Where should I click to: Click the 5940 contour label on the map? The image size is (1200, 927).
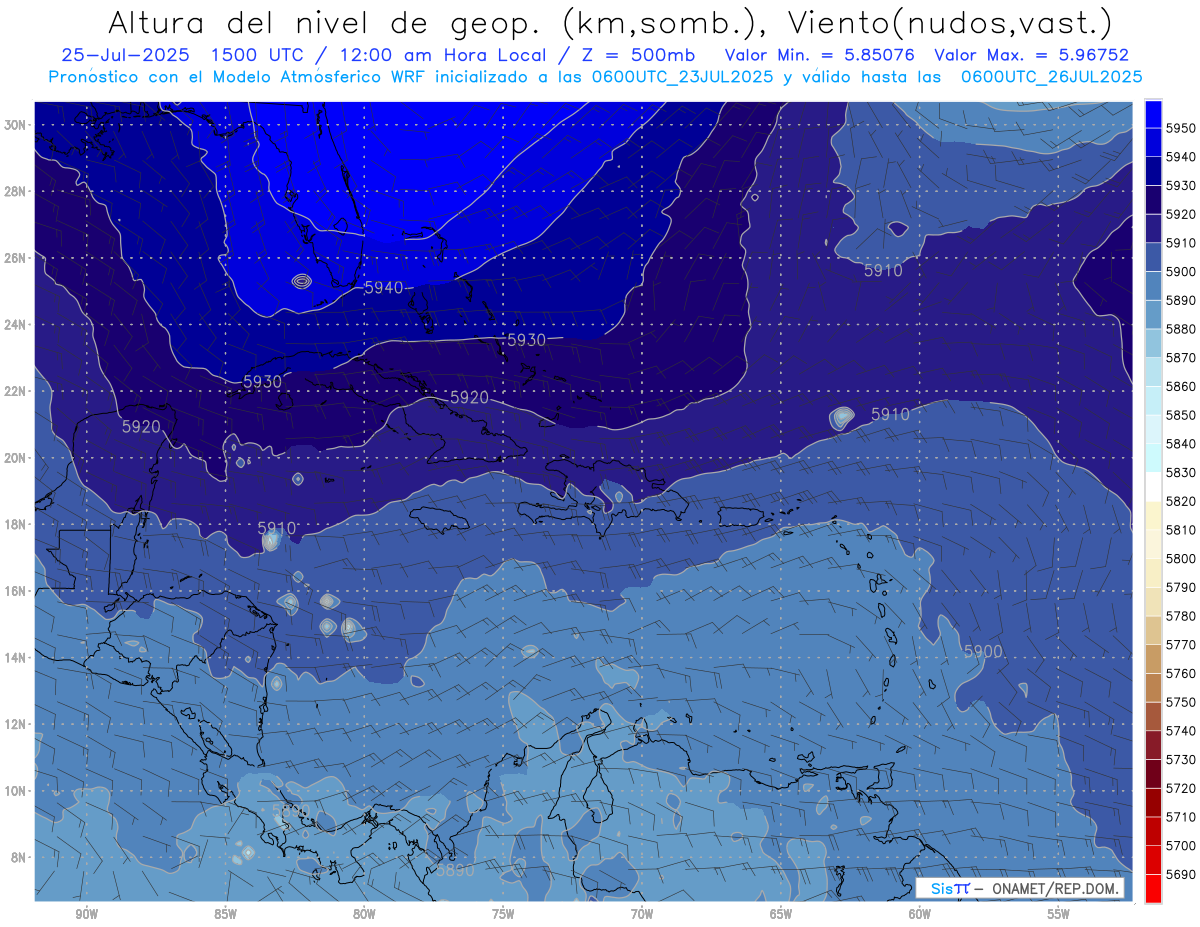coord(384,288)
